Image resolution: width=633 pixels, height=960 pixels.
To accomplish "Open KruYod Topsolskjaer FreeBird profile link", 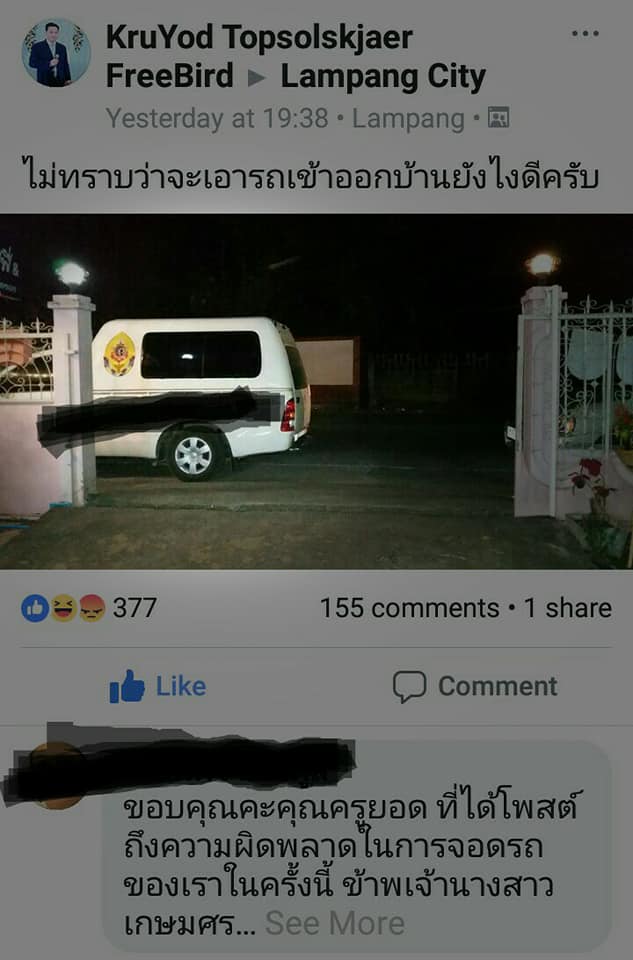I will tap(260, 56).
